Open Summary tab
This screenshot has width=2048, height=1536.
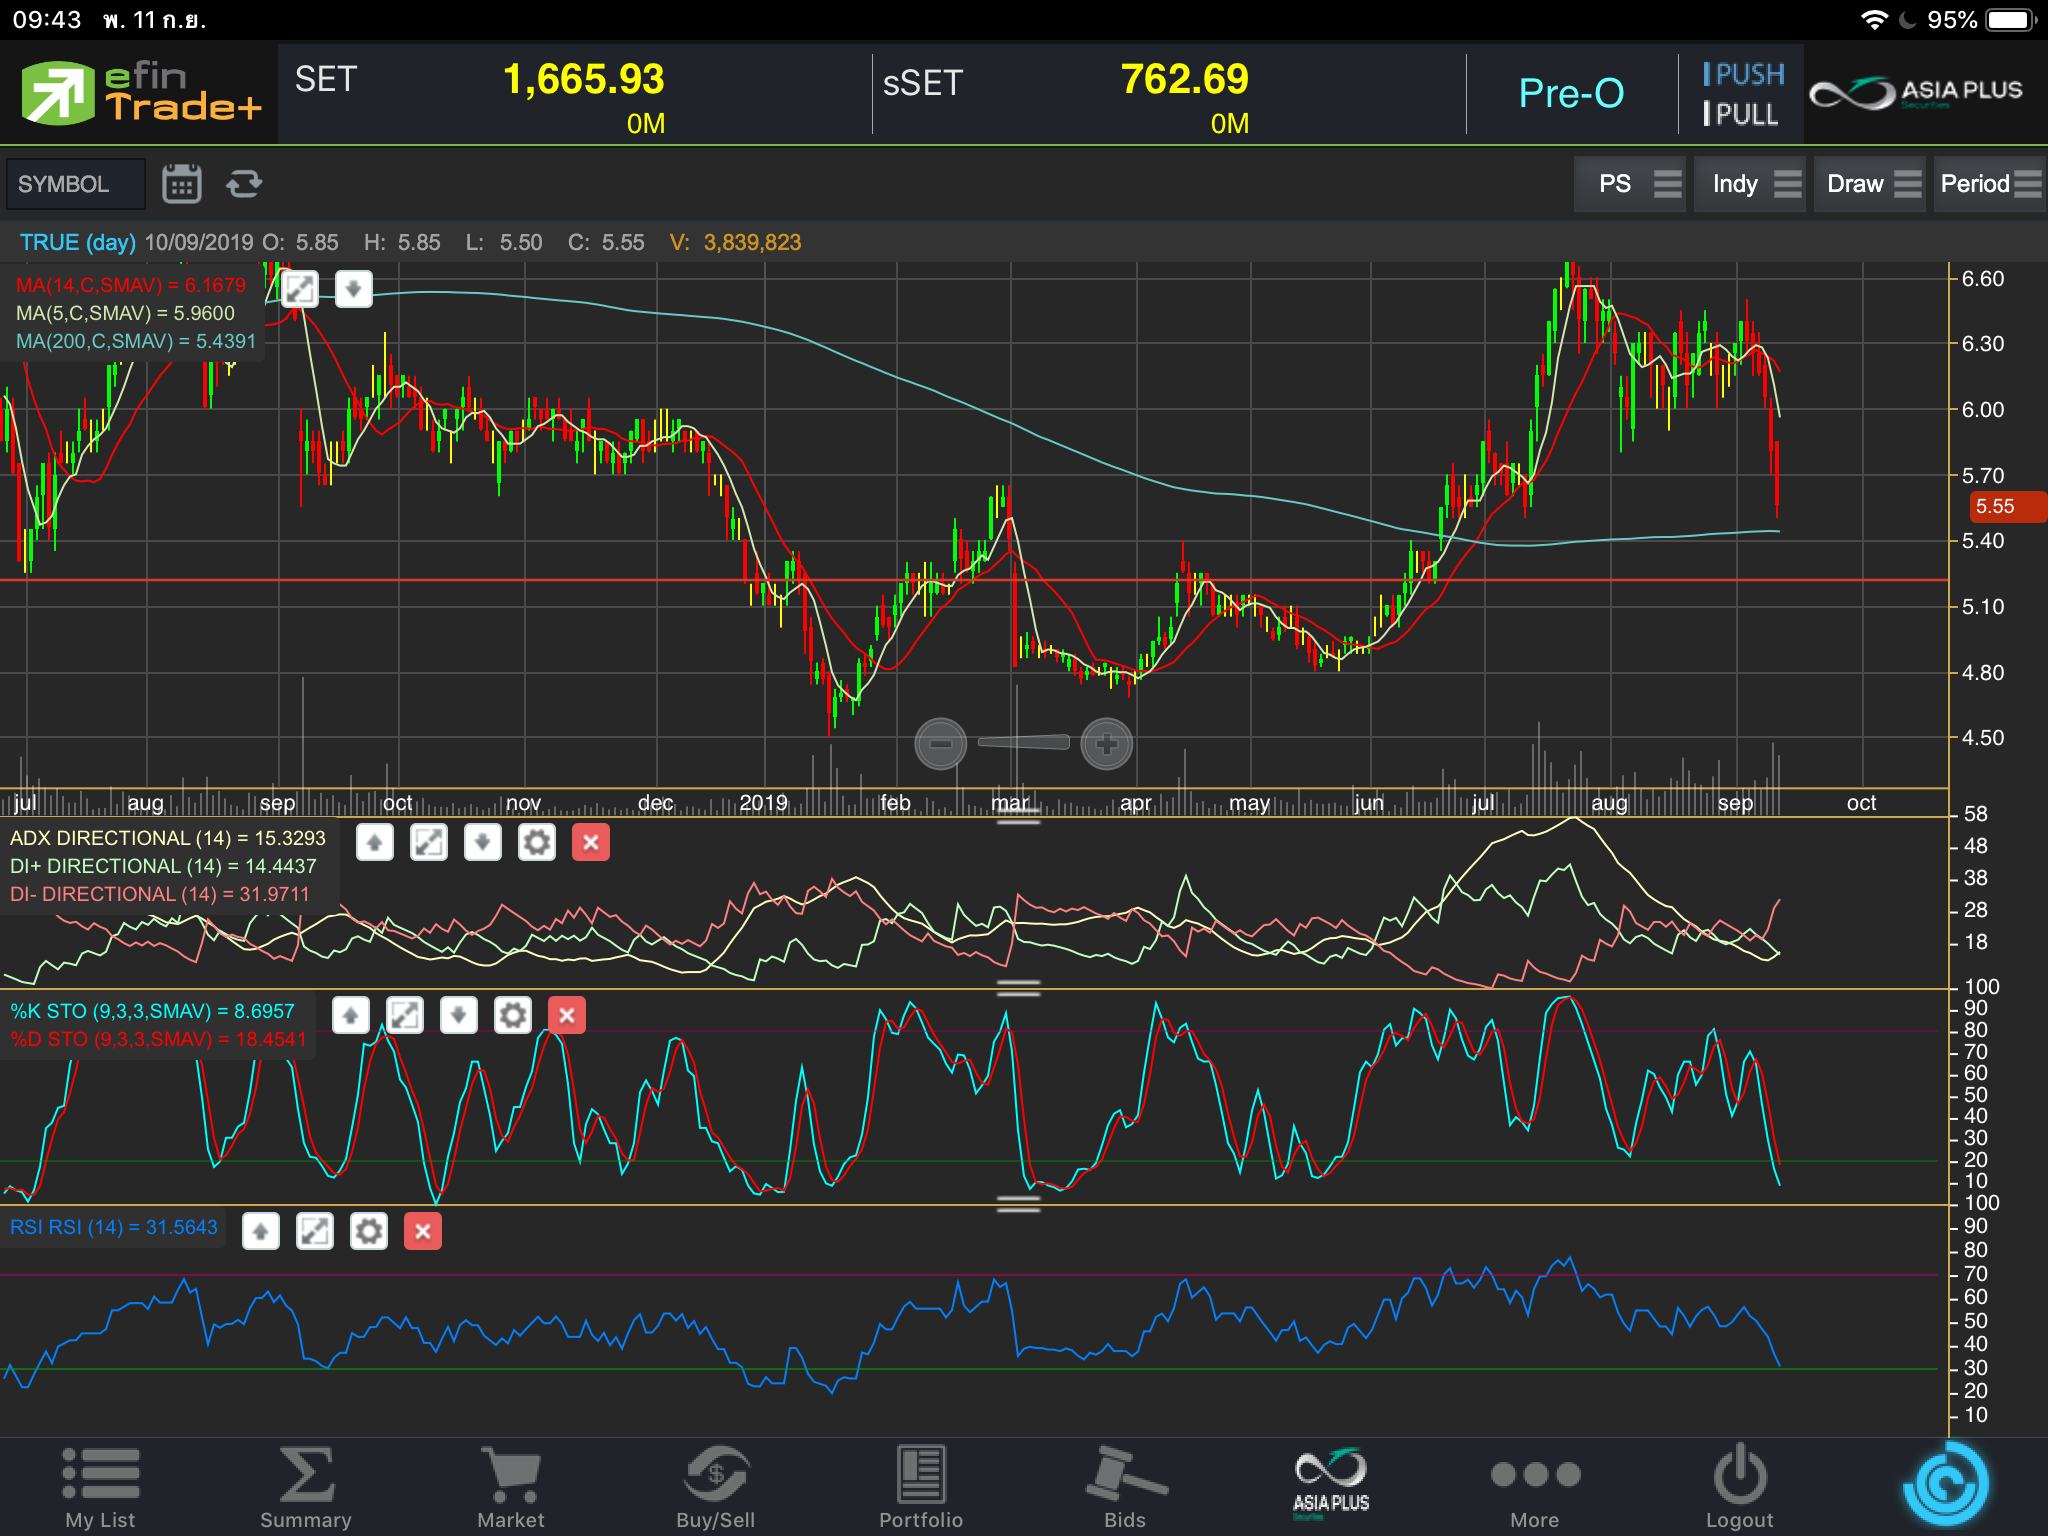tap(306, 1488)
